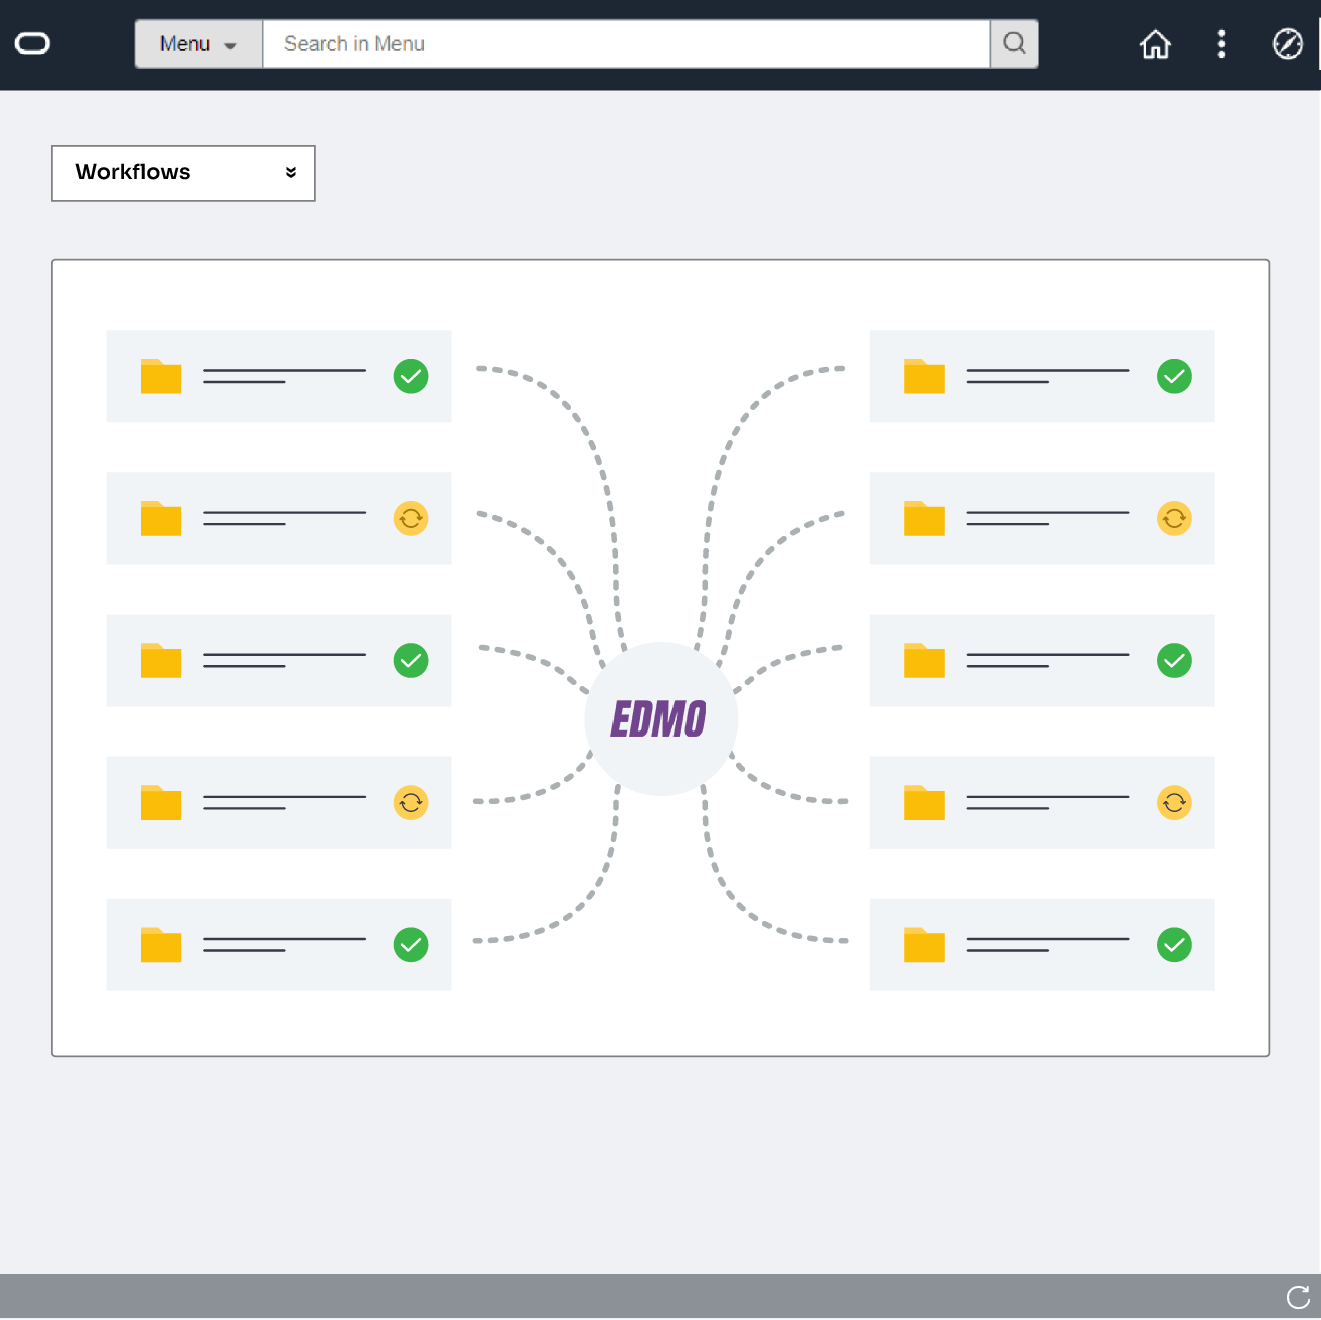Click the yellow in-progress indicator on right side
Screen dimensions: 1321x1320
(1175, 519)
